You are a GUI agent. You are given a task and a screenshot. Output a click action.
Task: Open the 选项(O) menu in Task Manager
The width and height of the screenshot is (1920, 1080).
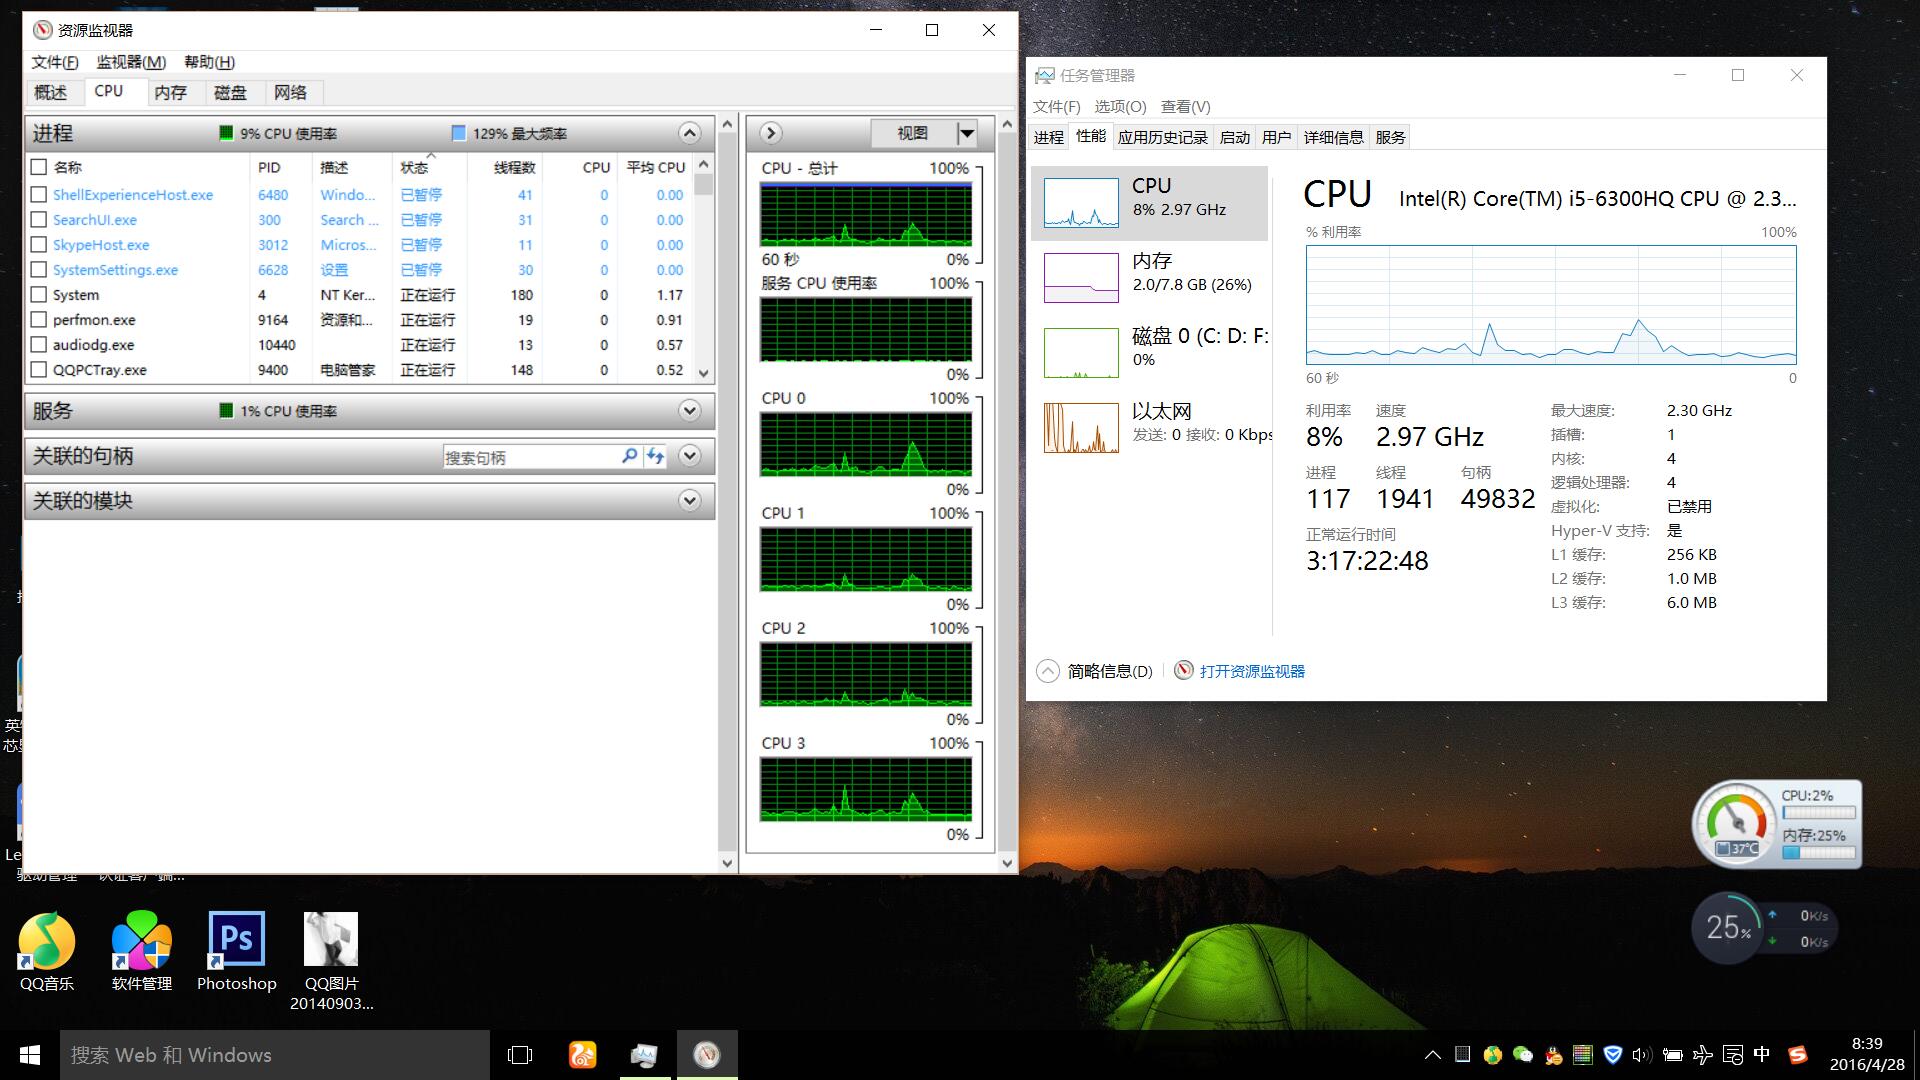(1119, 106)
